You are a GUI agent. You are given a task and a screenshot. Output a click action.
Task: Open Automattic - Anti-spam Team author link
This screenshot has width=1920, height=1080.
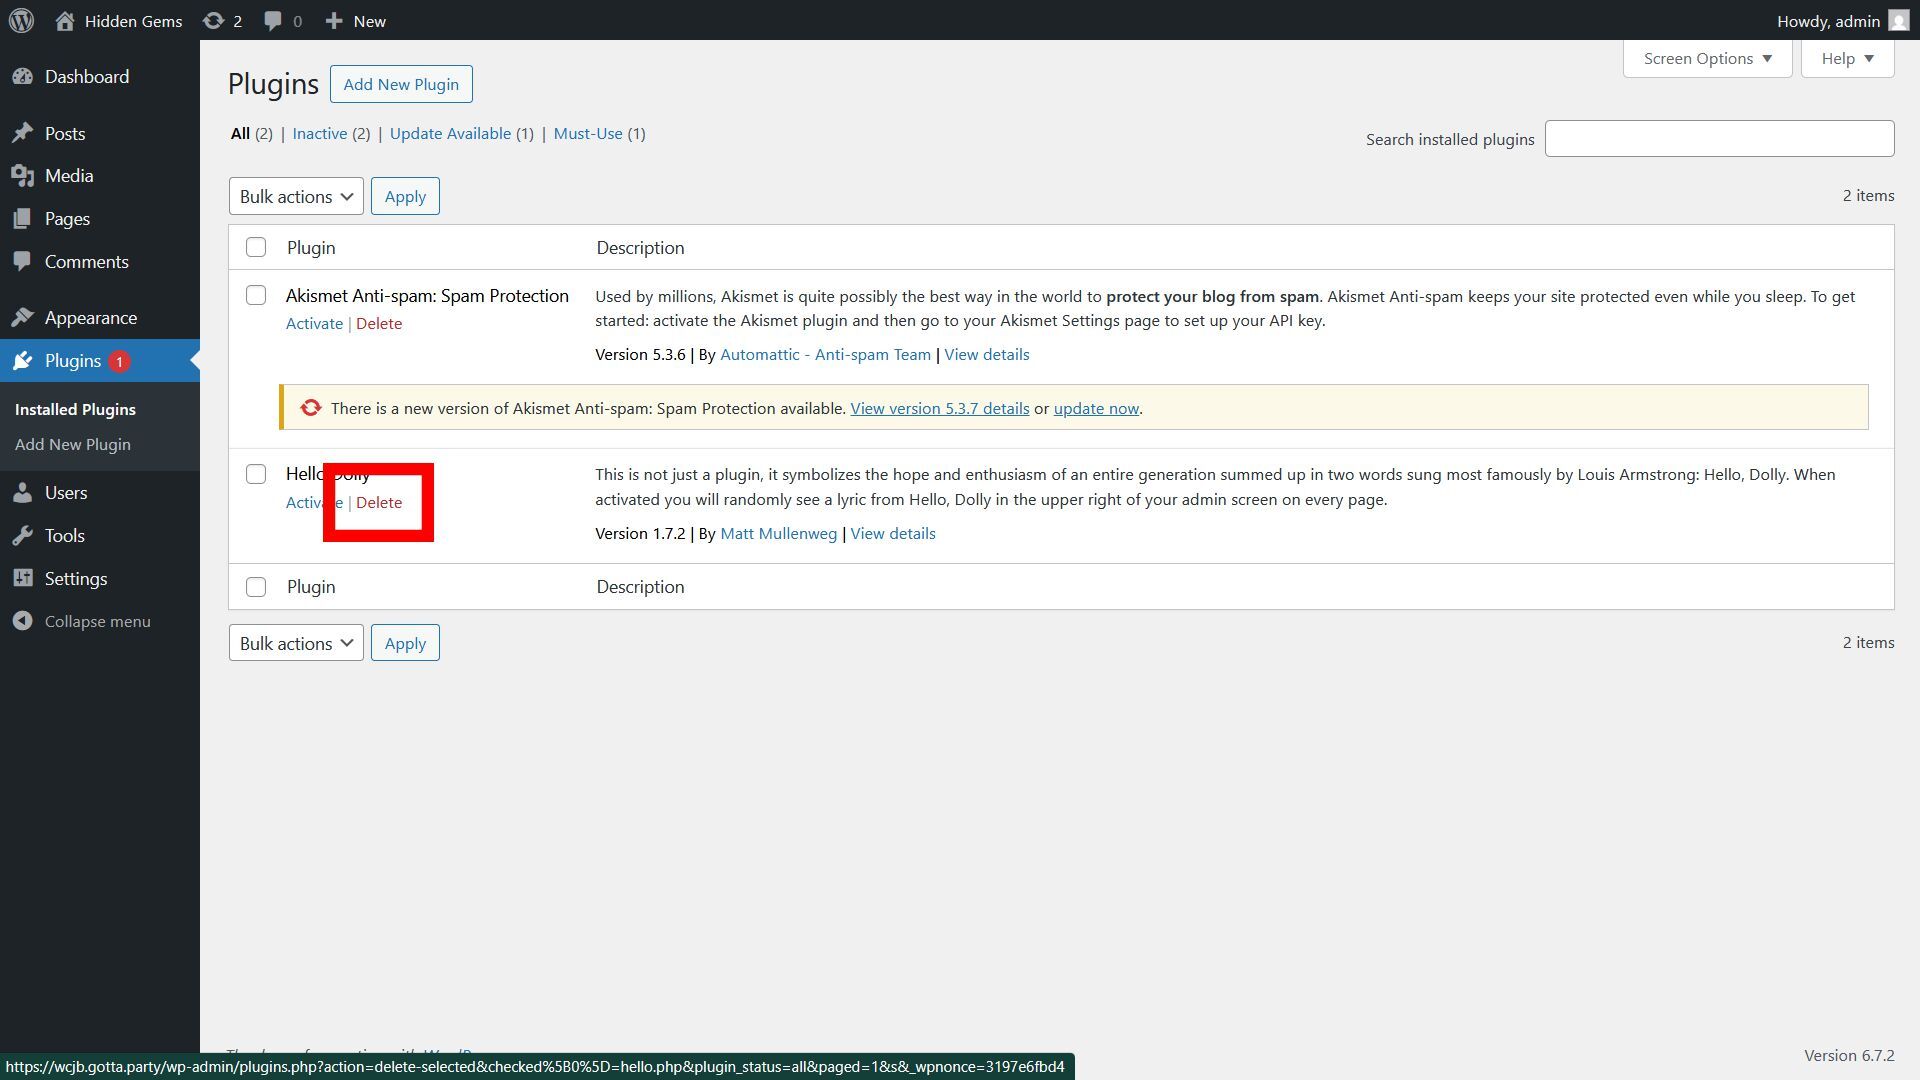pos(825,354)
